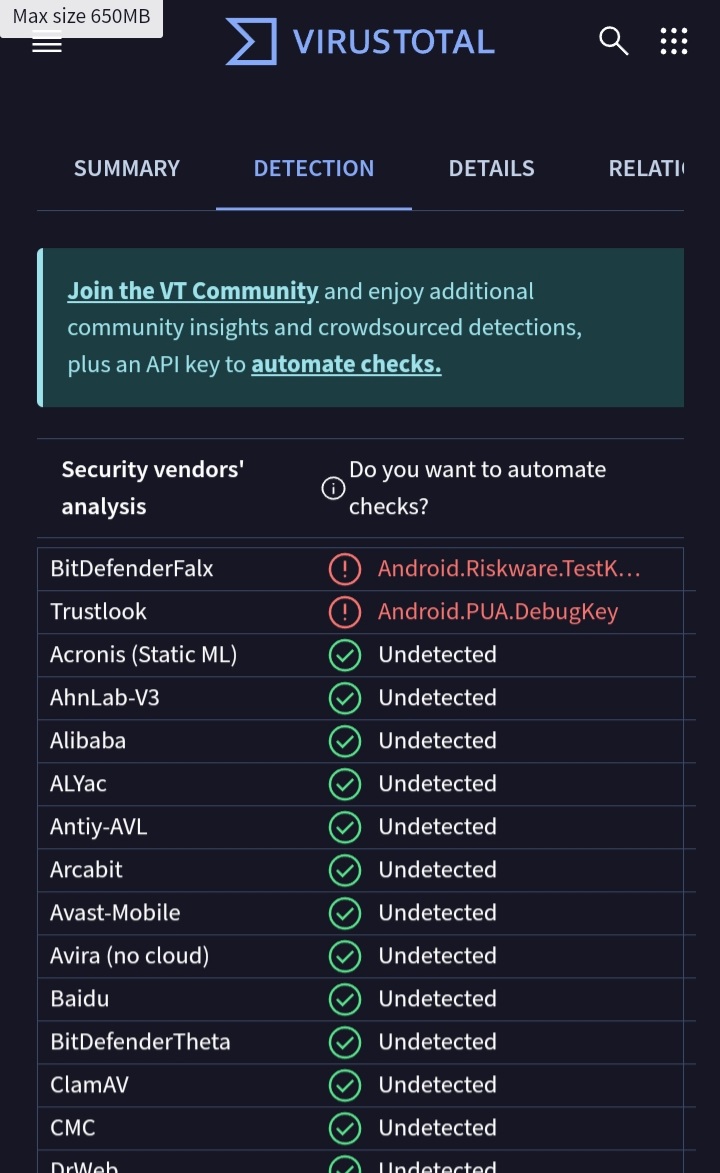Follow the automate checks link

pos(346,364)
